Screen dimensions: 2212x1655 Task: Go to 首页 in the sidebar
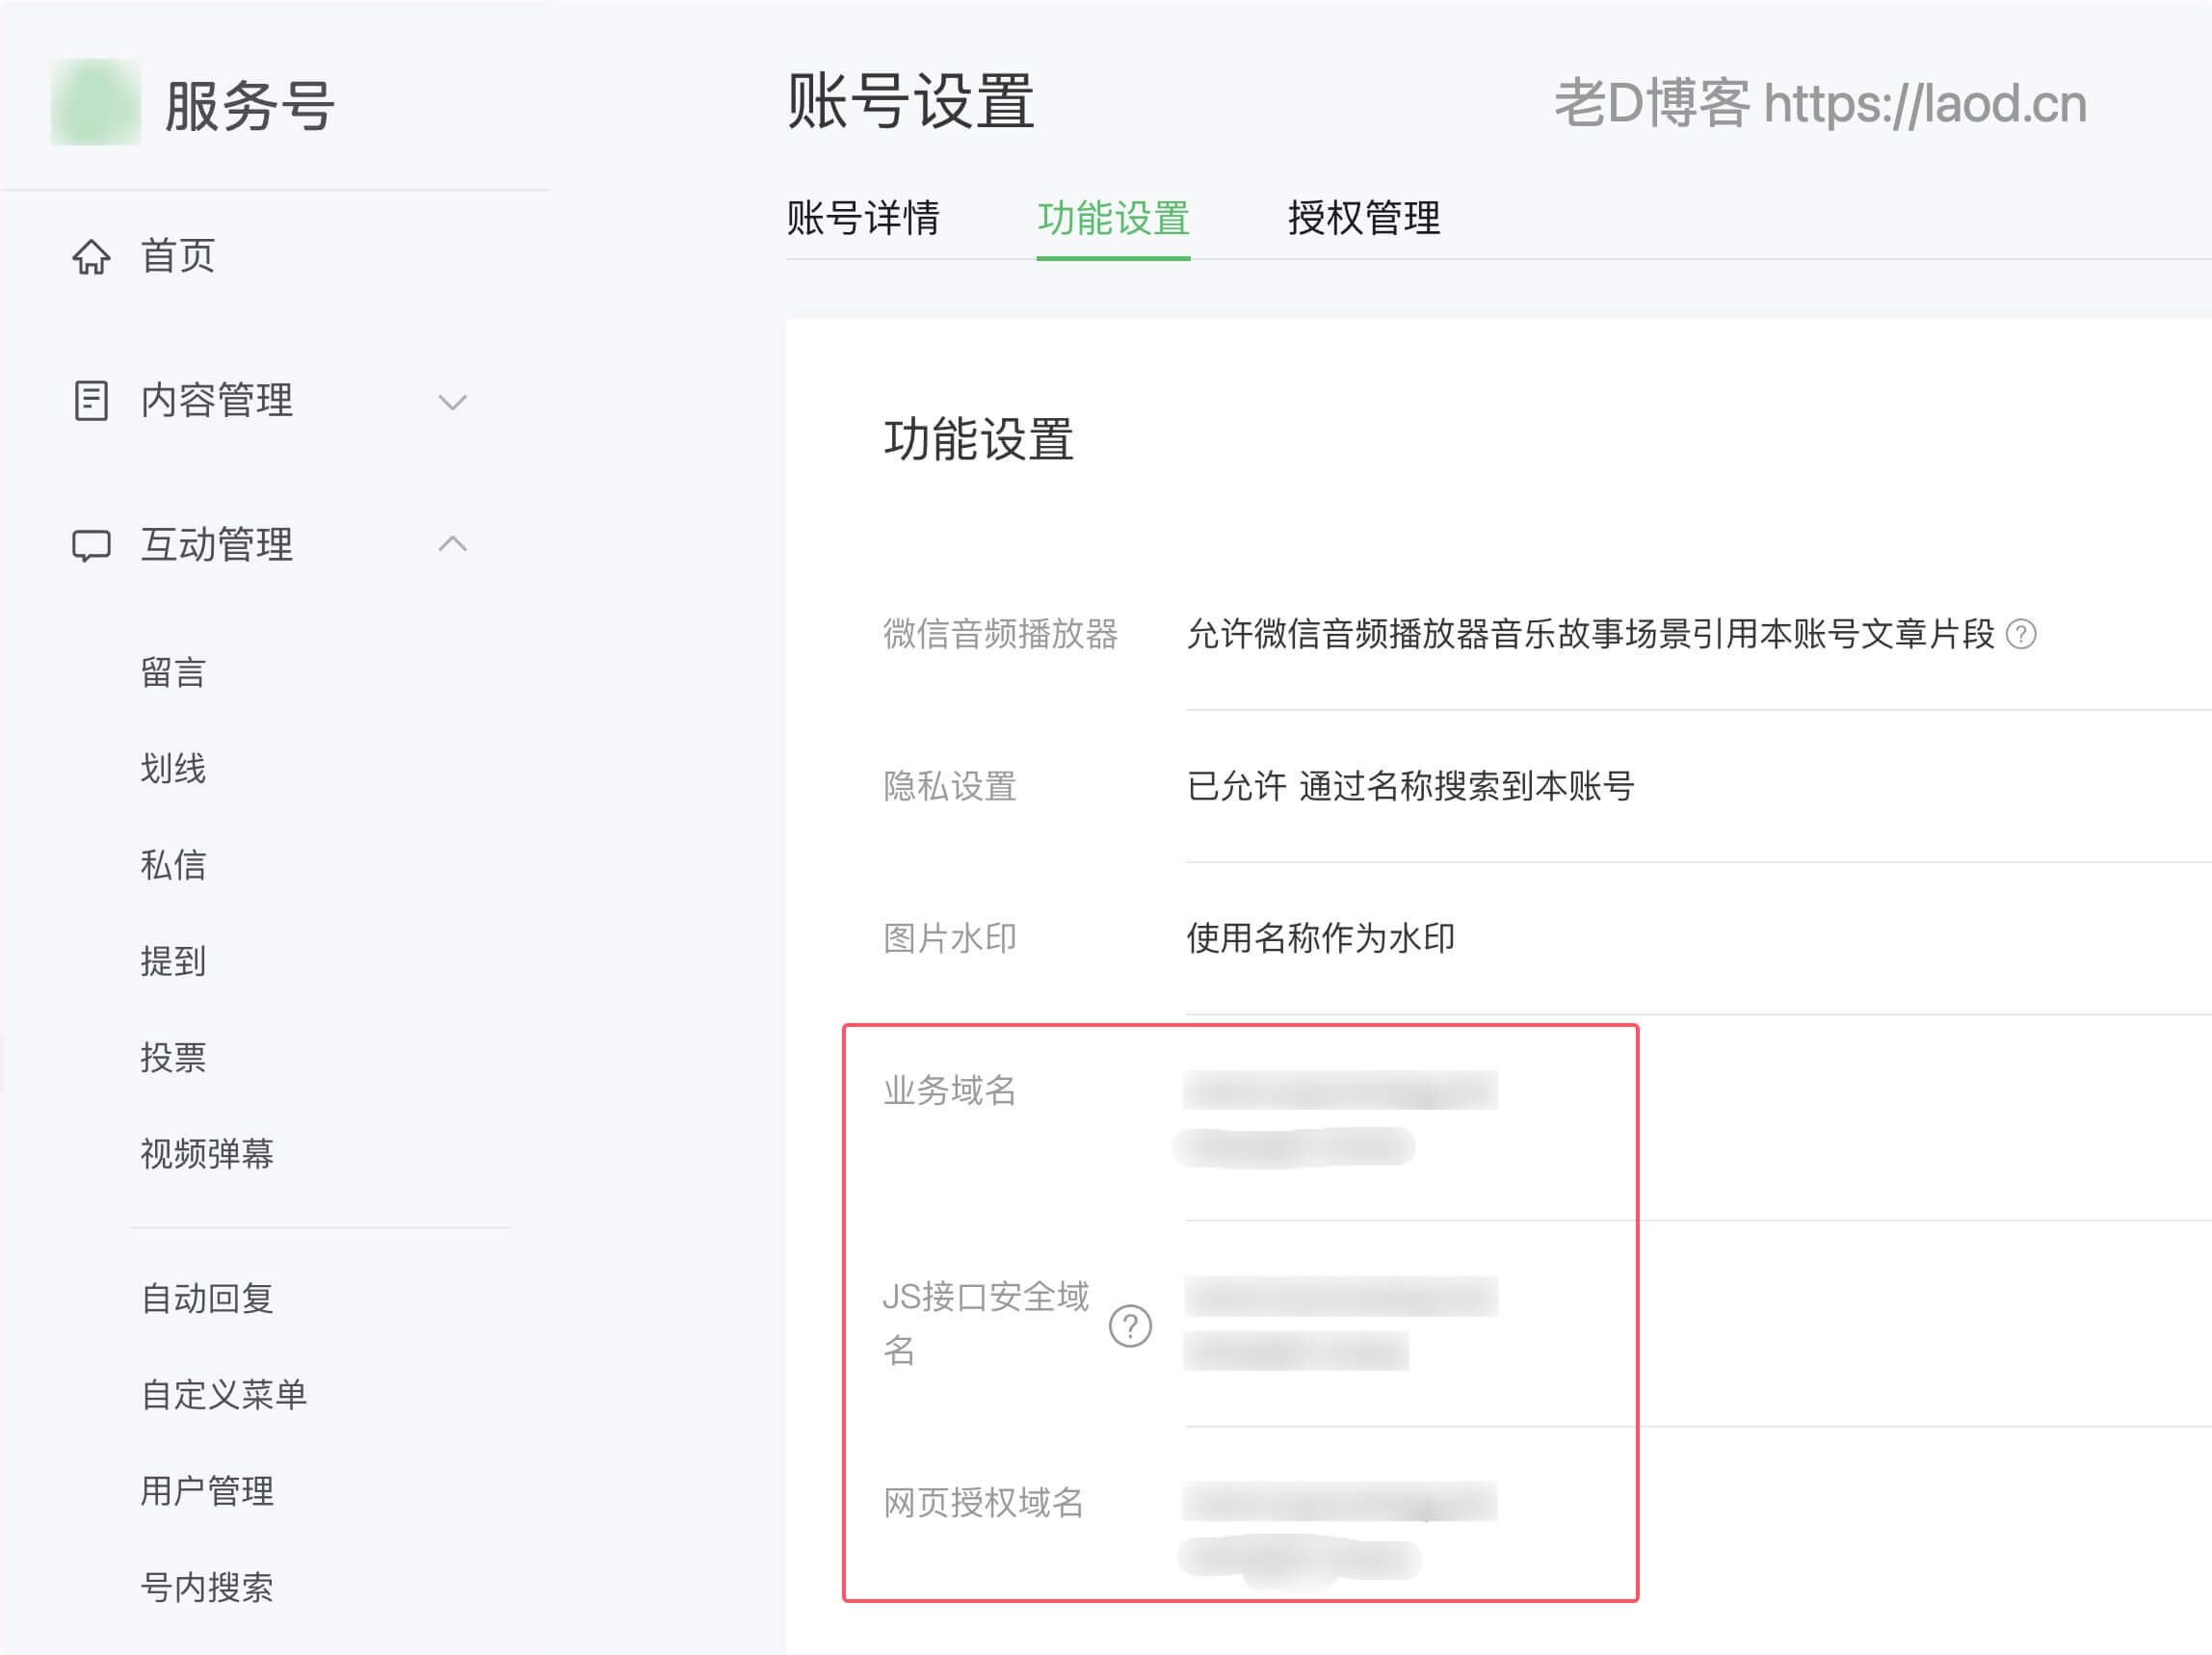pyautogui.click(x=178, y=256)
